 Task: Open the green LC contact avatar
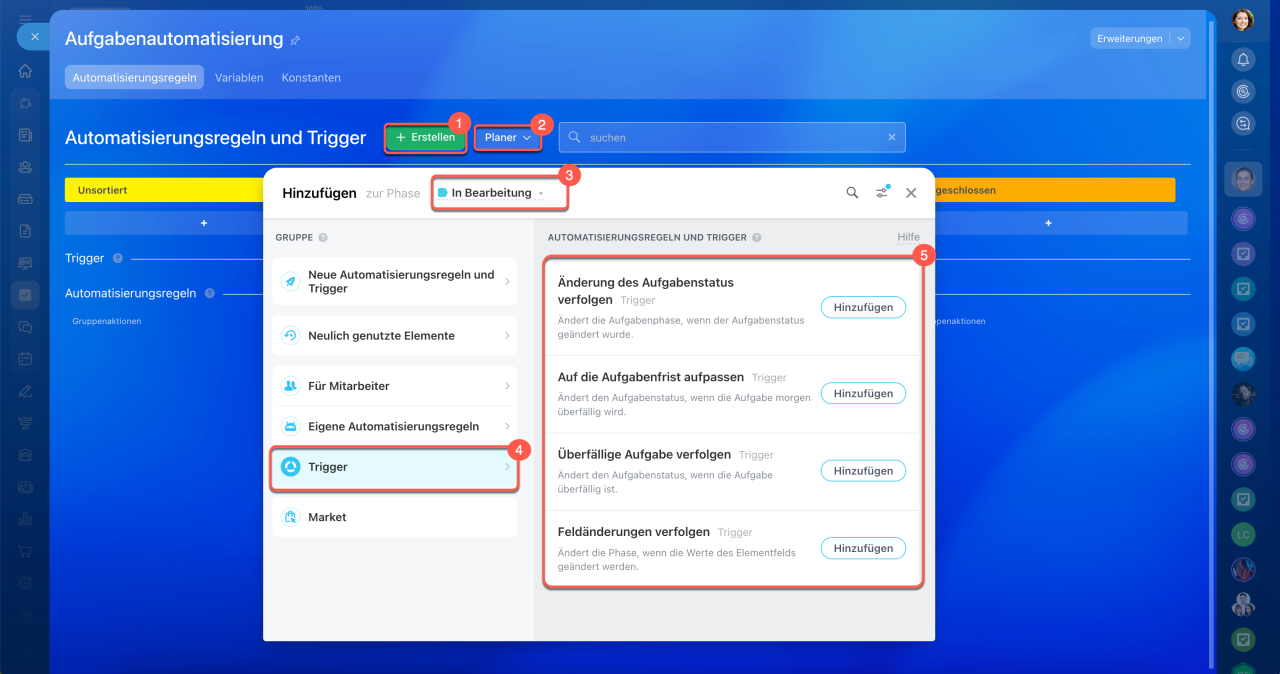click(1243, 535)
